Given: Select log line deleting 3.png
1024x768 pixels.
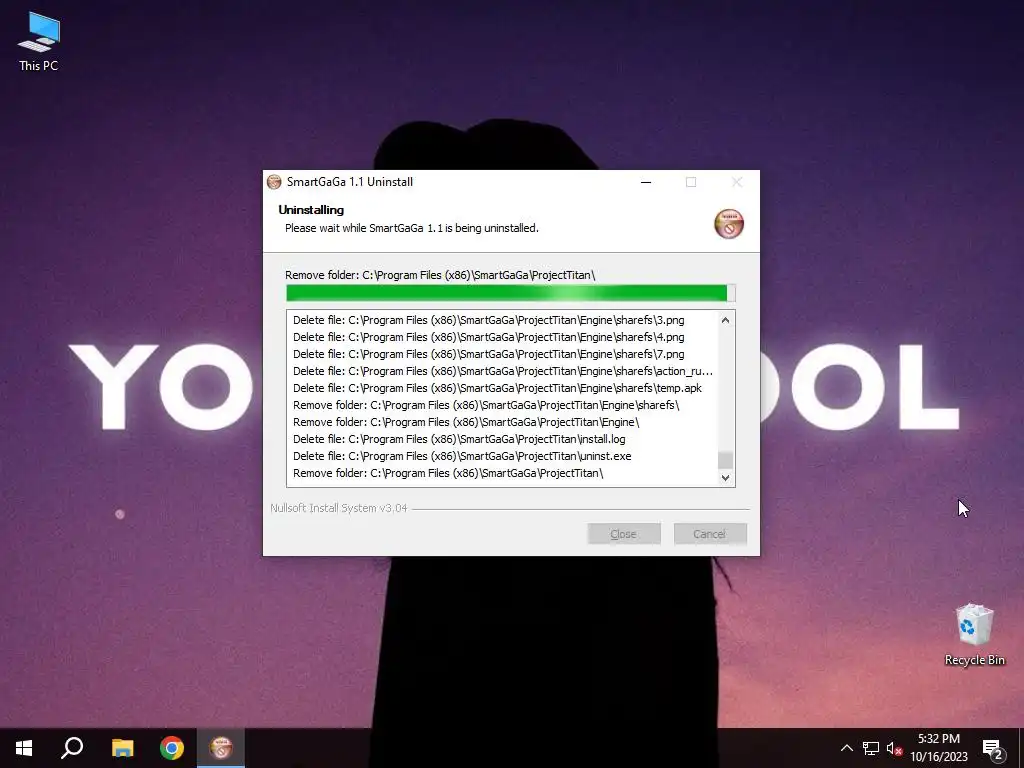Looking at the screenshot, I should [488, 320].
